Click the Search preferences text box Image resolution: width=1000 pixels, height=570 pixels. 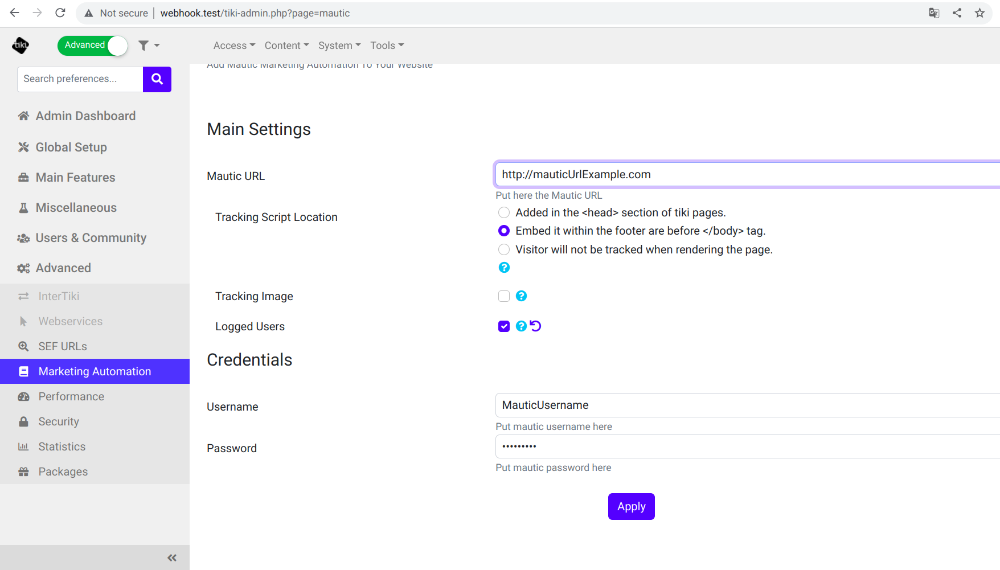tap(80, 79)
